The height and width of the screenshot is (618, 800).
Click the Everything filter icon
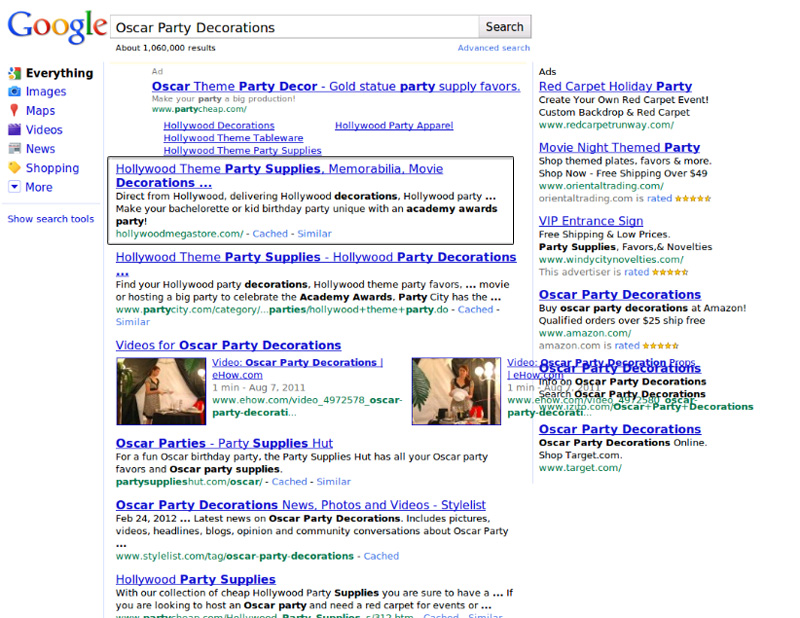point(14,73)
